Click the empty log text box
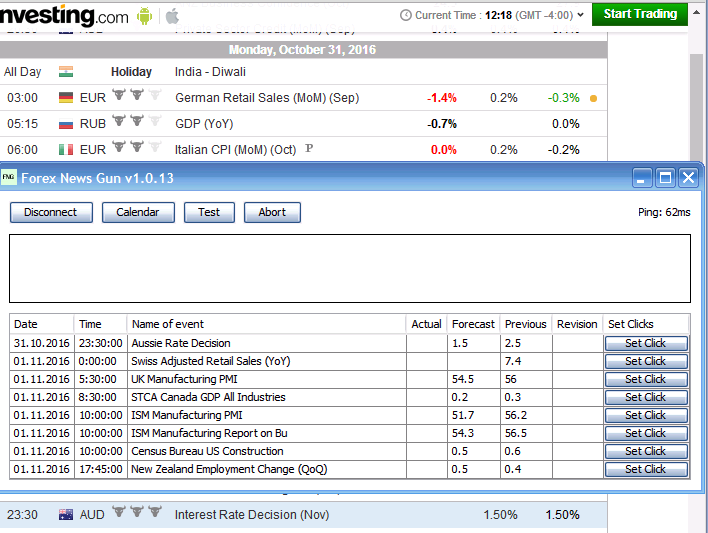 click(x=350, y=268)
